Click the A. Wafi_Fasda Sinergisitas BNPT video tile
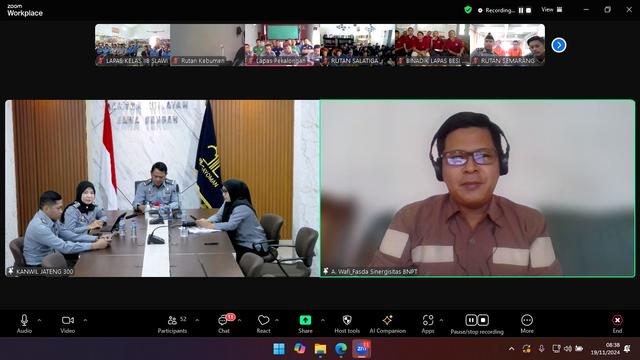Viewport: 640px width, 360px height. [x=478, y=189]
